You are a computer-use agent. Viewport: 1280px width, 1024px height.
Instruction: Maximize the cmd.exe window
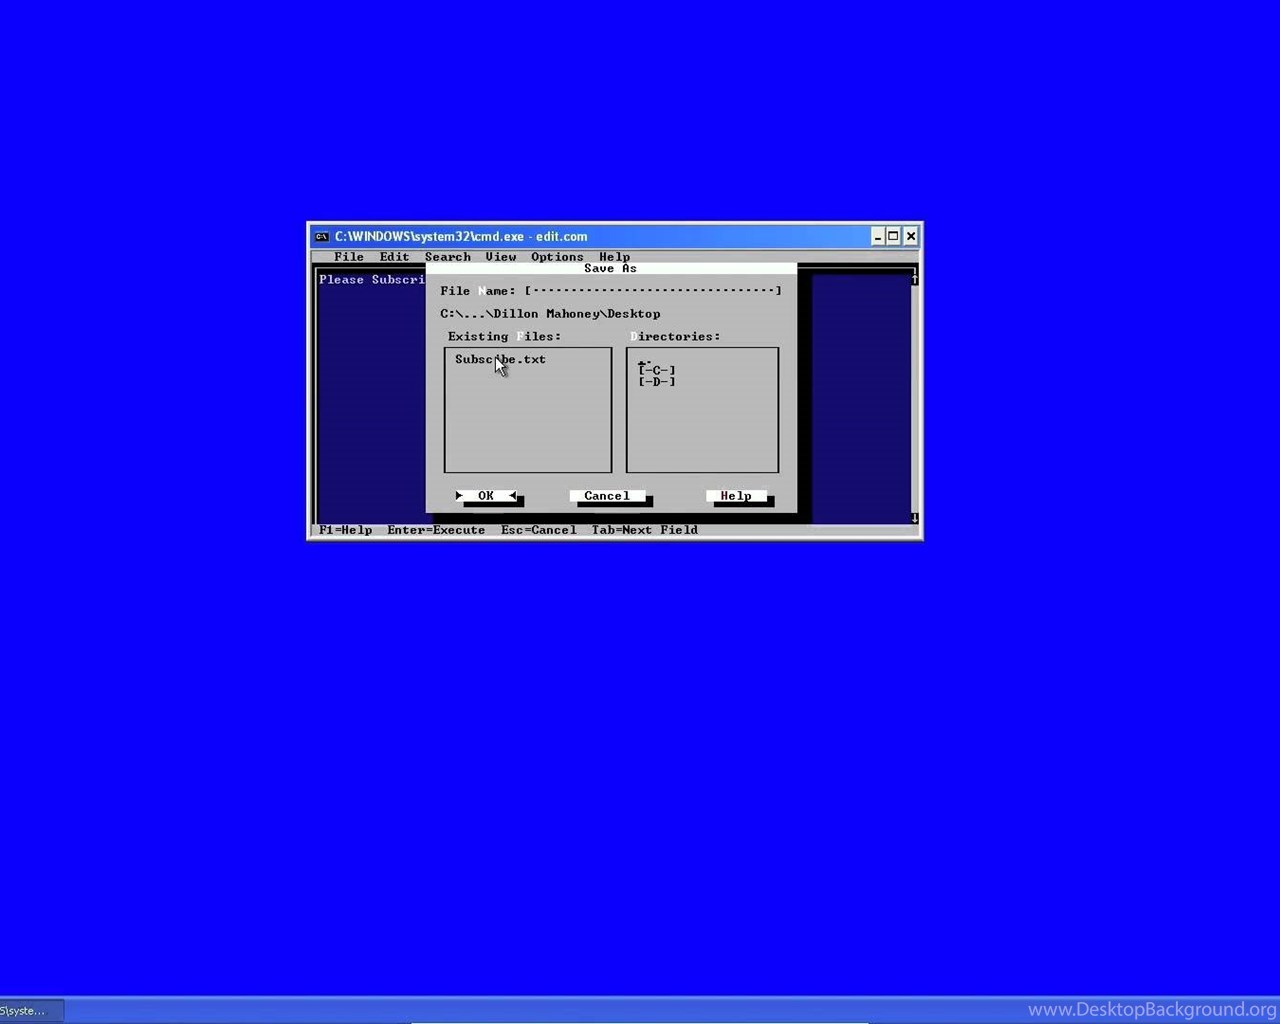pos(894,237)
